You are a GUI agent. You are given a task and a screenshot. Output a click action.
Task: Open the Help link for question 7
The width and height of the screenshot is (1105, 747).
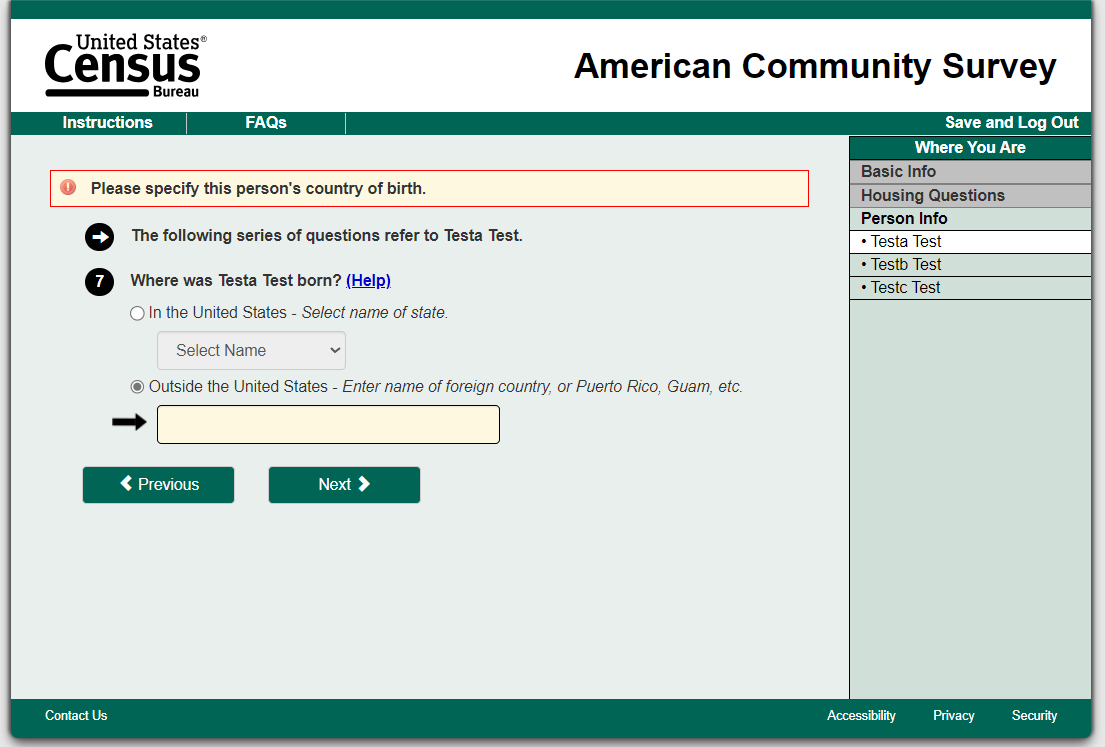point(368,281)
